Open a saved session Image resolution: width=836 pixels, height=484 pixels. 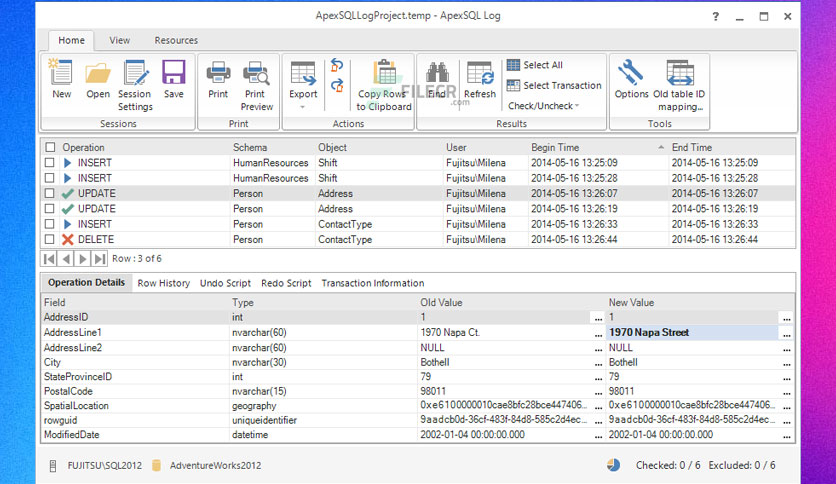click(98, 80)
